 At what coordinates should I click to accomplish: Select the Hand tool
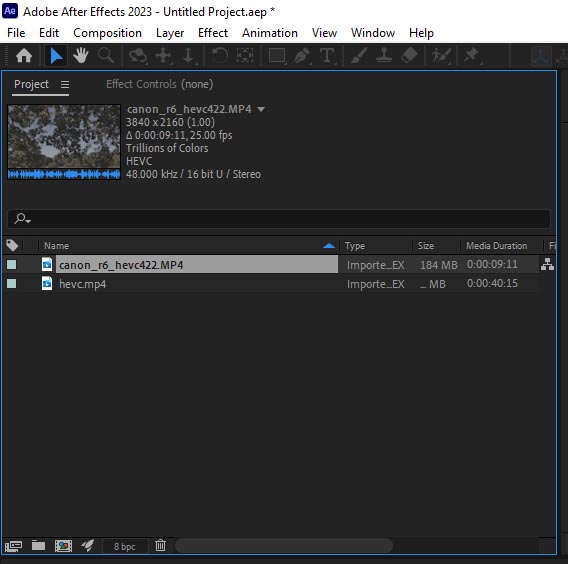tap(80, 55)
